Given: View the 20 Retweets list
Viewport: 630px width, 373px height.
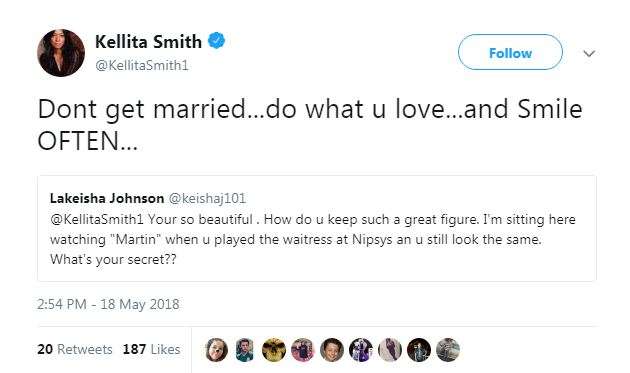Looking at the screenshot, I should (75, 349).
